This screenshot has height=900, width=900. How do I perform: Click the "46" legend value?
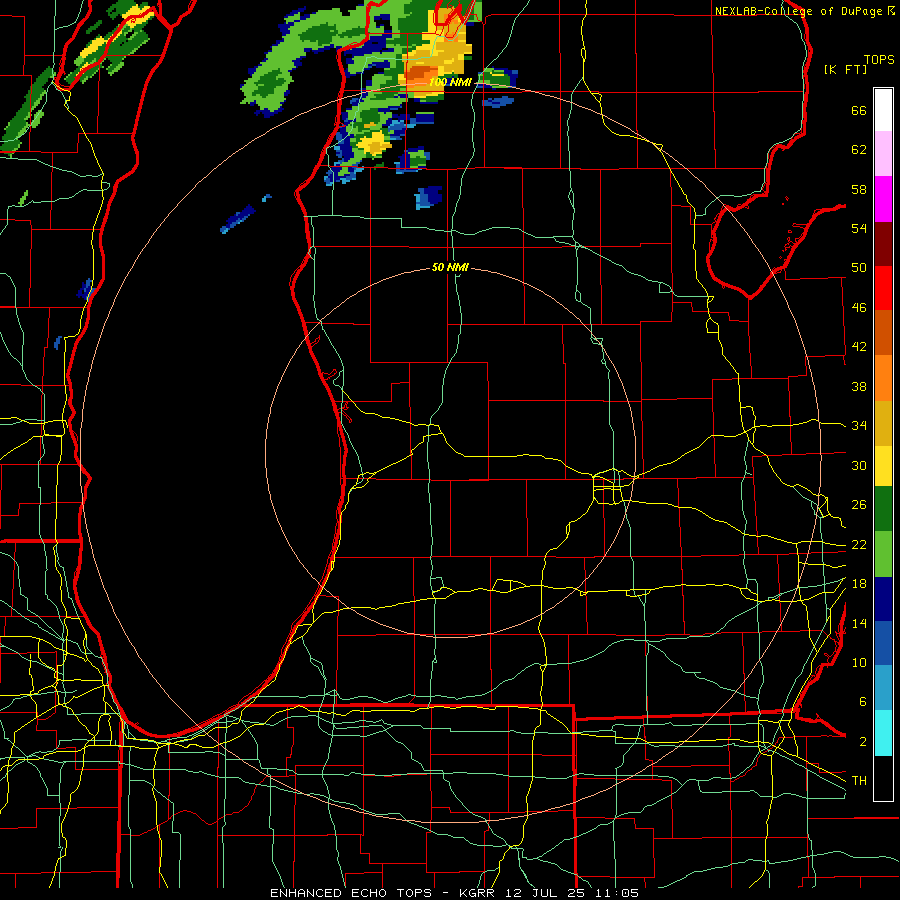tap(859, 308)
